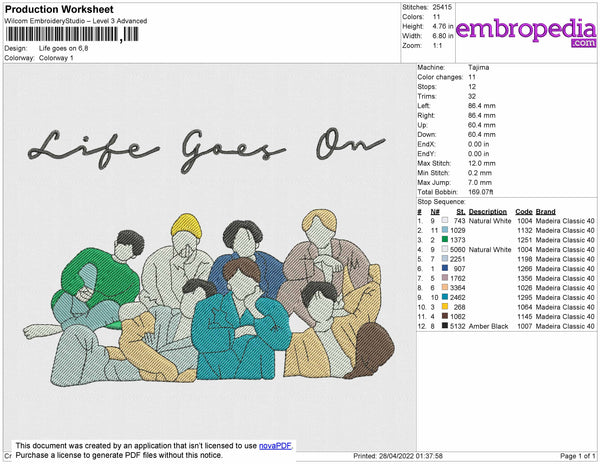This screenshot has height=464, width=600.
Task: Select the peach swatch for code 1026
Action: pos(445,288)
